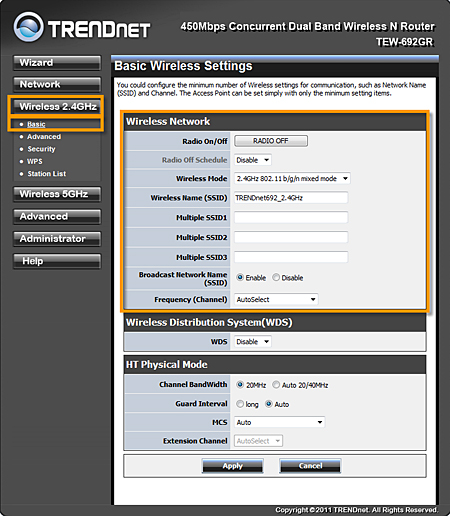Image resolution: width=450 pixels, height=516 pixels.
Task: Click the Cancel button
Action: point(310,466)
